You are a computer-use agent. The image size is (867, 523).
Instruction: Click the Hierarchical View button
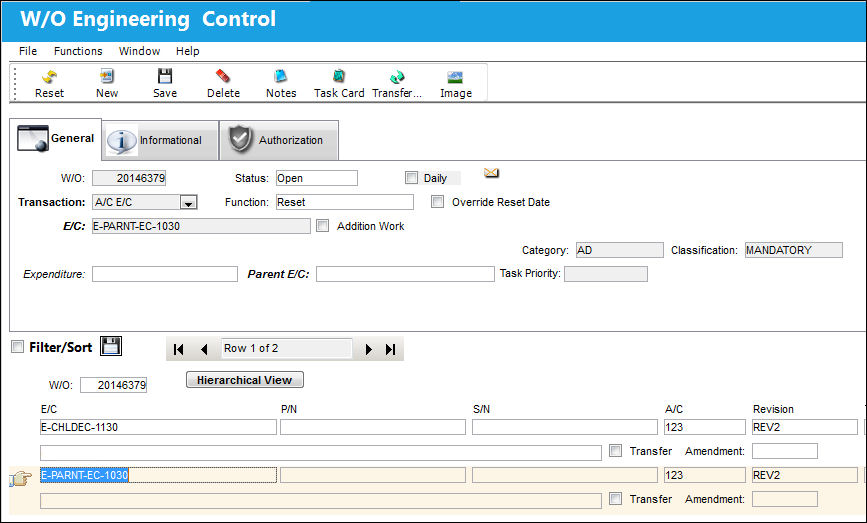click(244, 380)
